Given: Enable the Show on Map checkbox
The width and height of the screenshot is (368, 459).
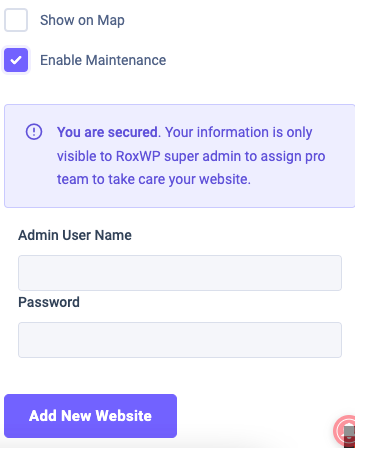Looking at the screenshot, I should (16, 20).
